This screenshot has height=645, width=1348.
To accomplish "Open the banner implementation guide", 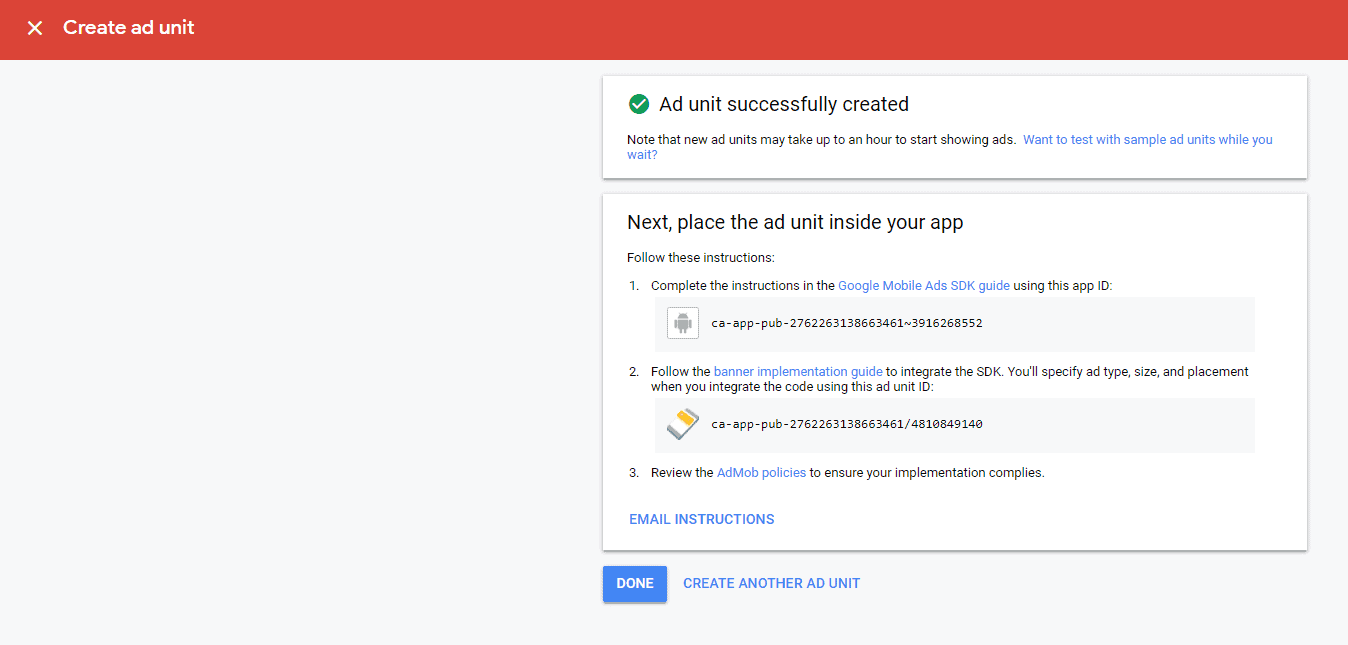I will 797,371.
